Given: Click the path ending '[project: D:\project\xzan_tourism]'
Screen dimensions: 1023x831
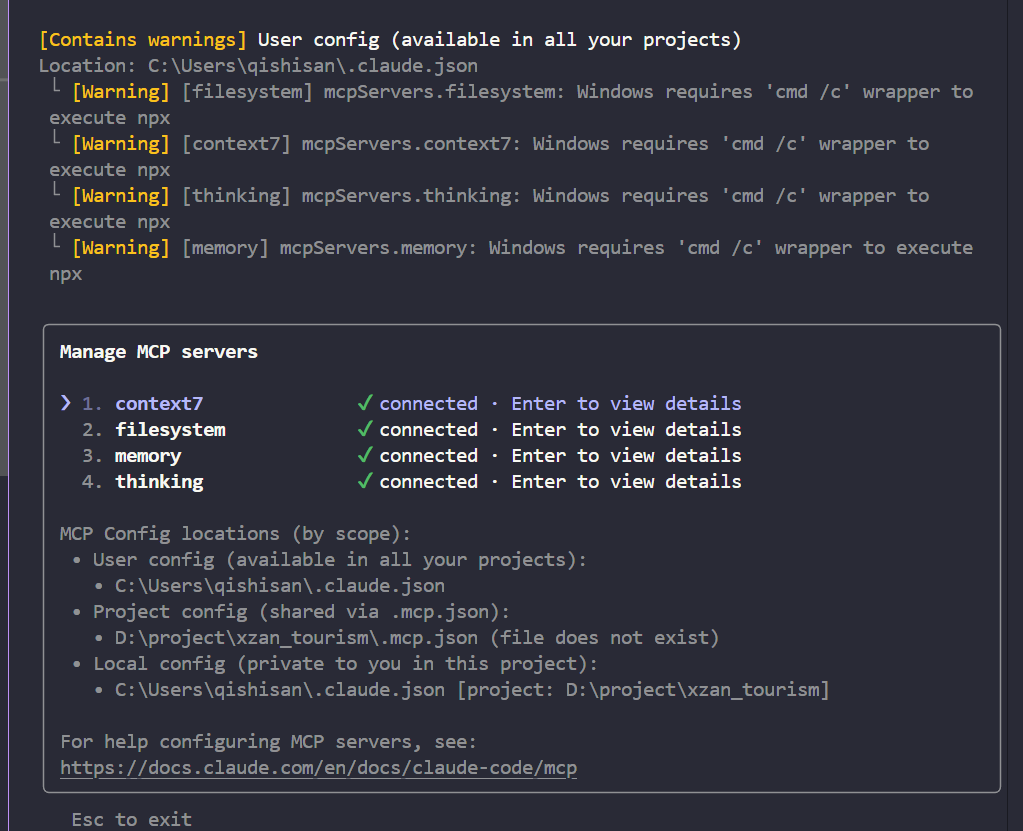Looking at the screenshot, I should (472, 690).
